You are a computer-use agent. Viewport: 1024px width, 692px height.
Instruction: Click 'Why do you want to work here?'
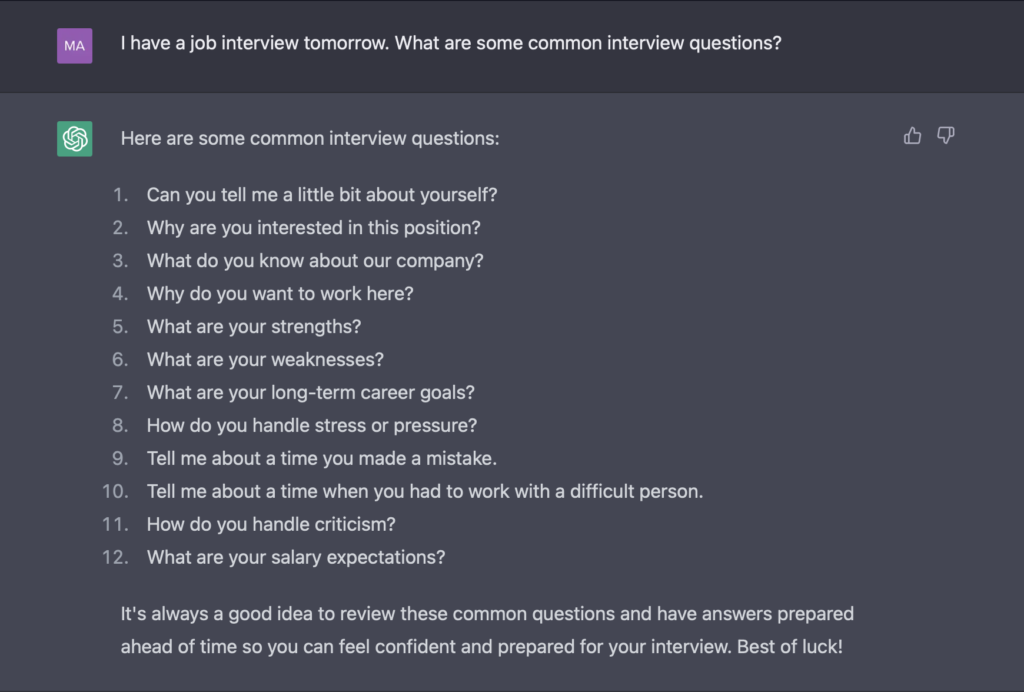pos(280,293)
